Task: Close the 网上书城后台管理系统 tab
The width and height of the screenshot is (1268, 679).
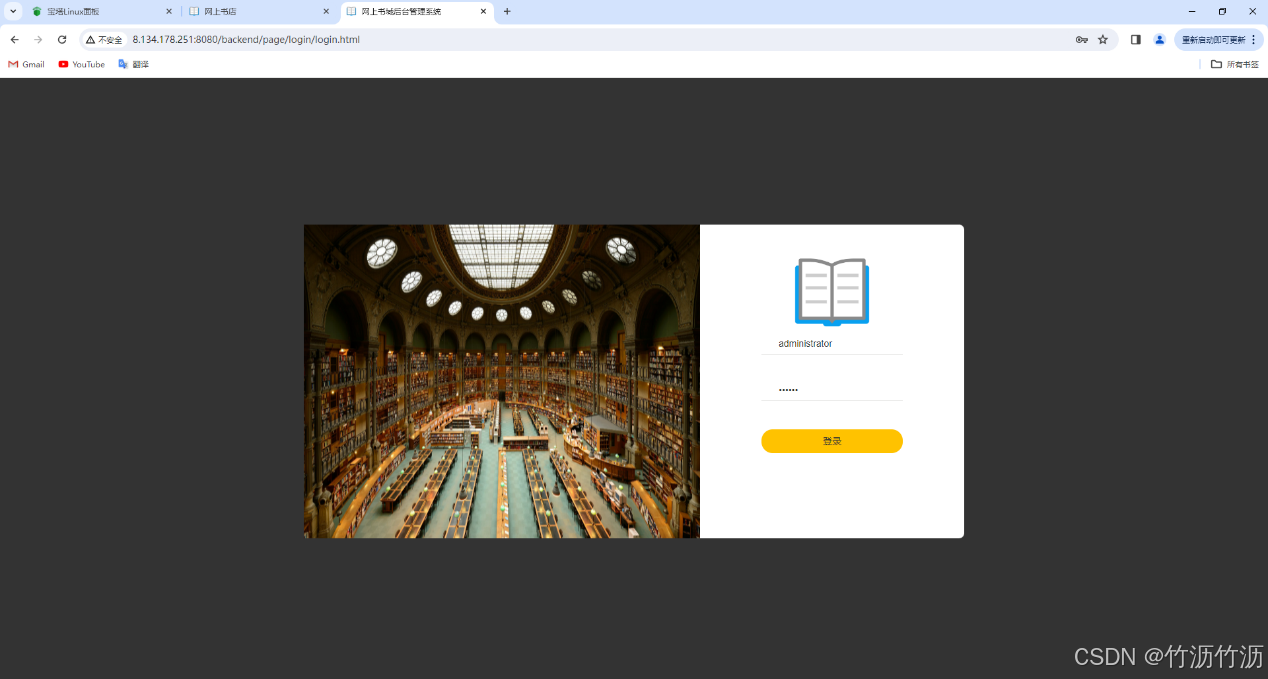Action: [484, 12]
